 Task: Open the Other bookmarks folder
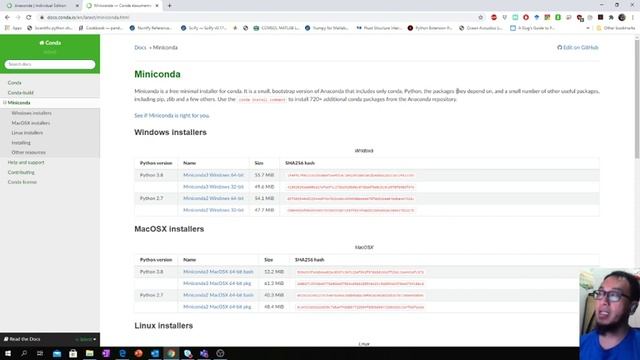click(x=616, y=28)
